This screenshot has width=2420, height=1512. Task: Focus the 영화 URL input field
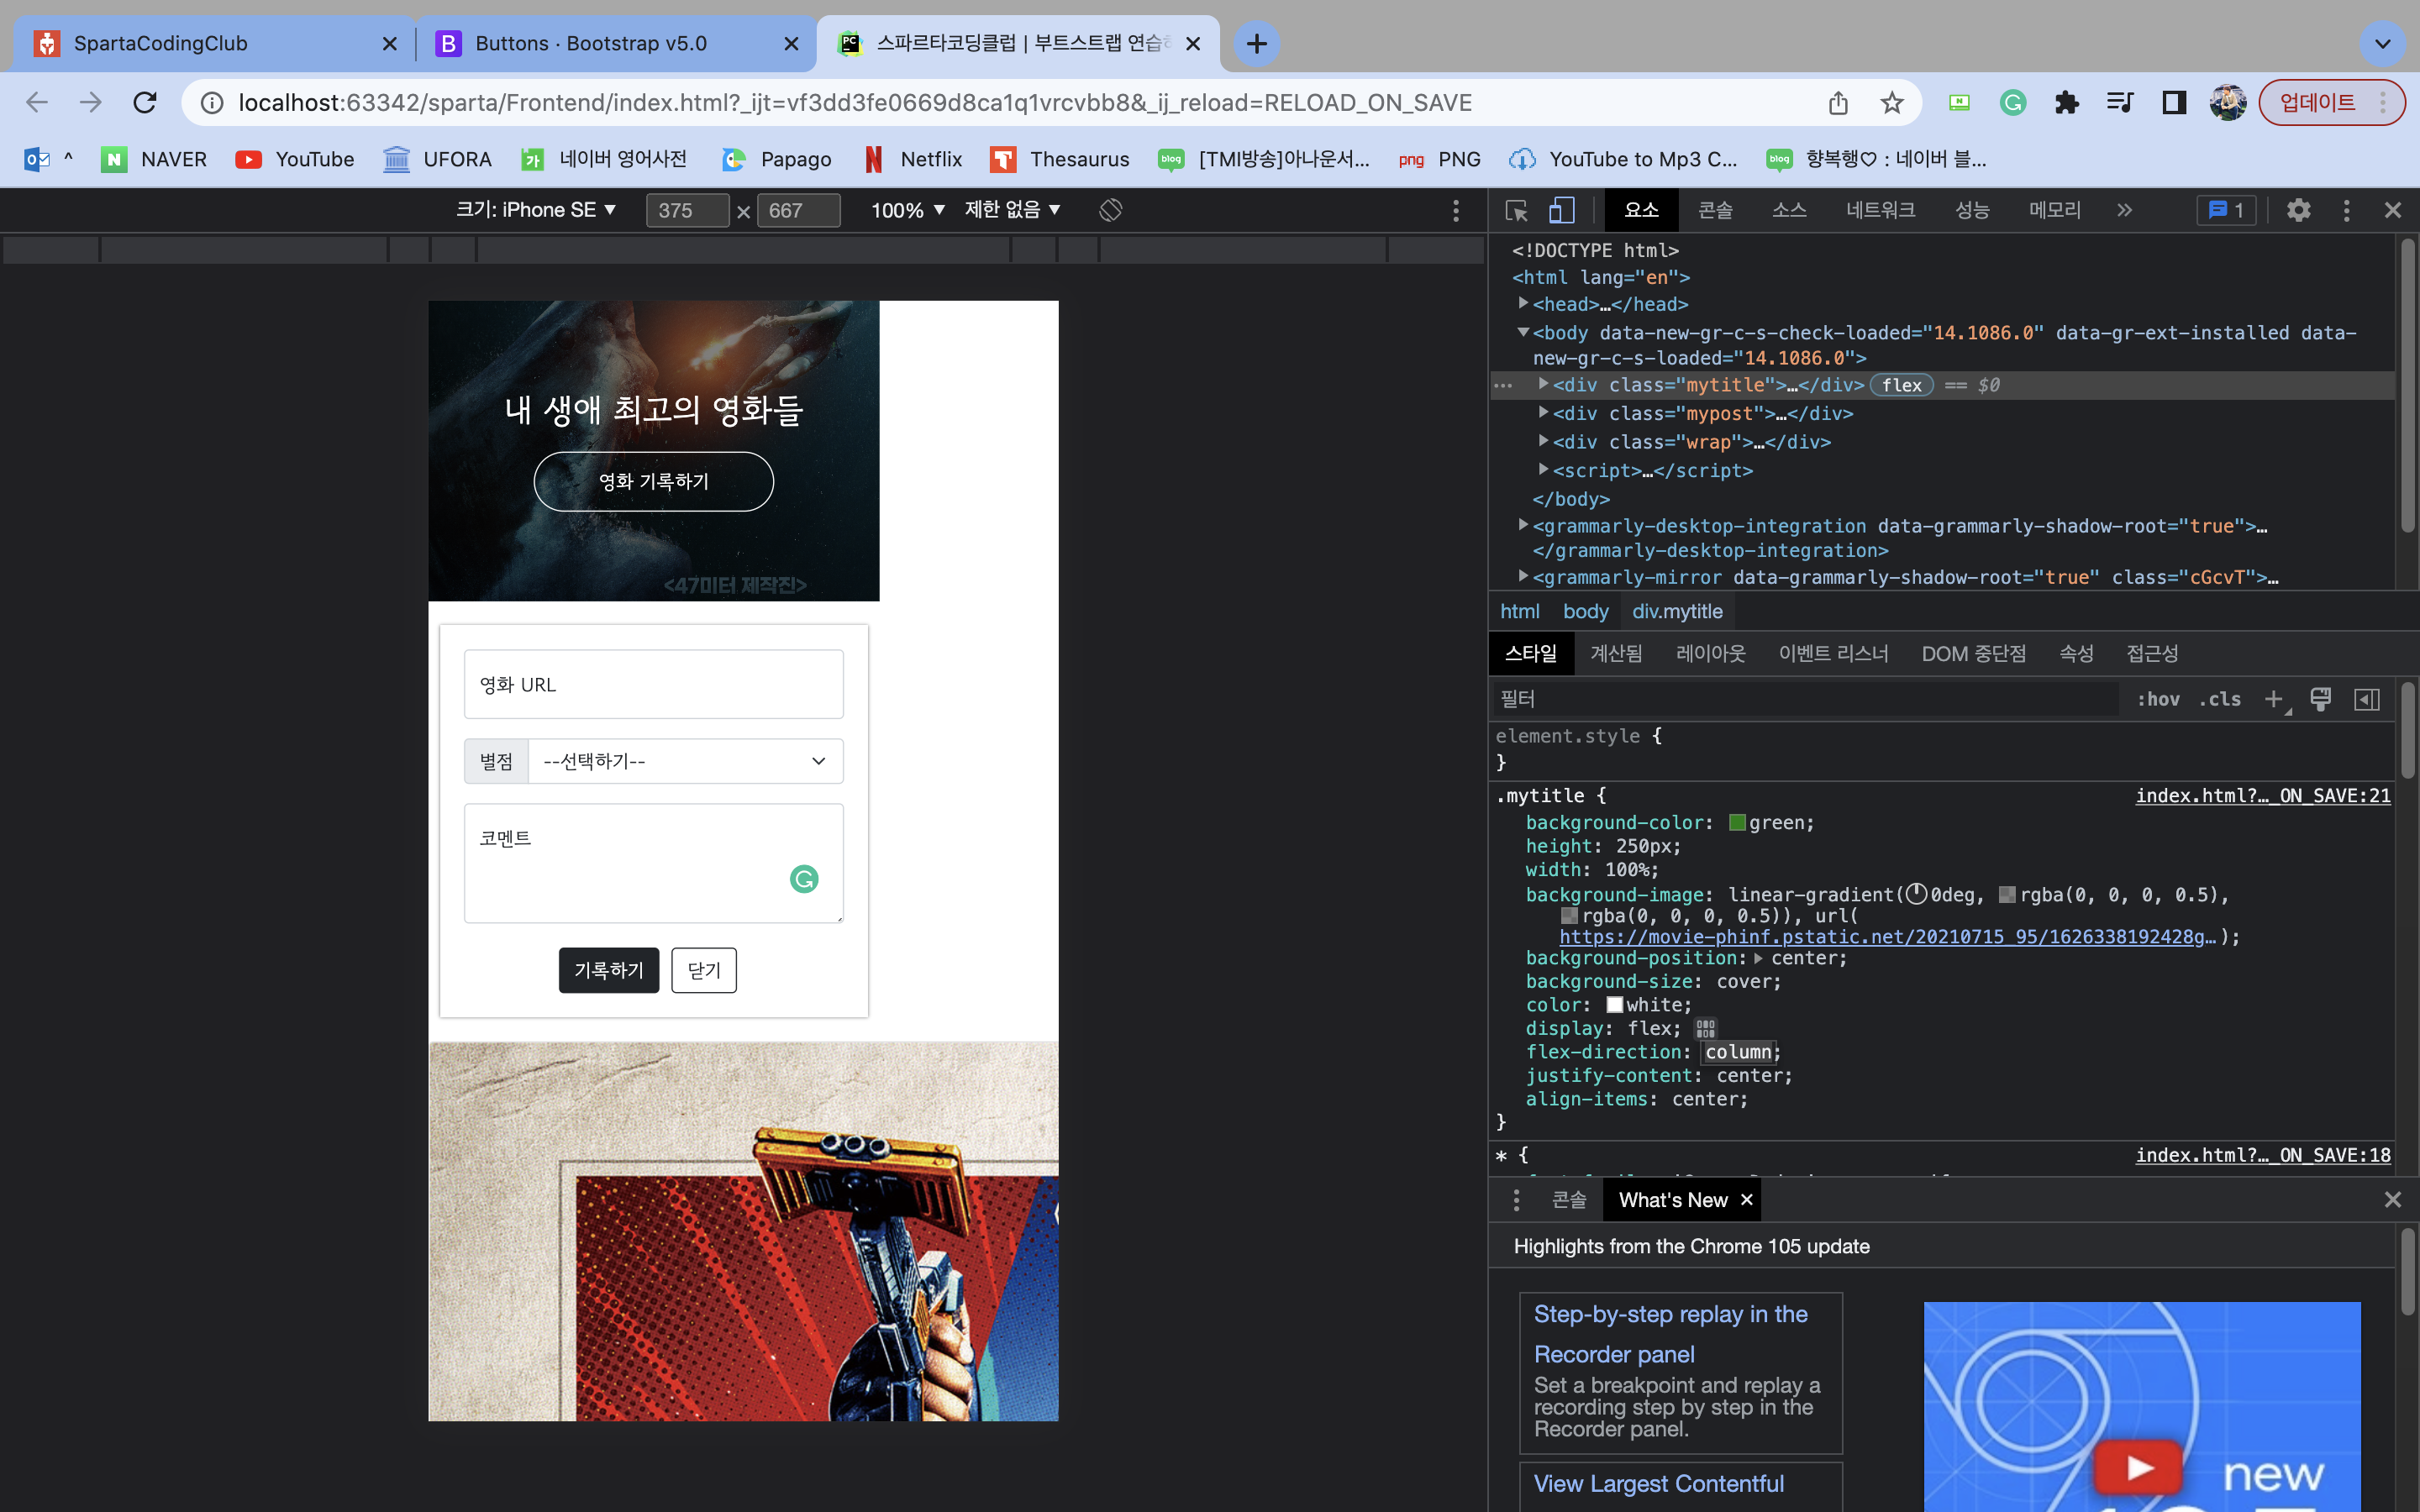[x=654, y=685]
